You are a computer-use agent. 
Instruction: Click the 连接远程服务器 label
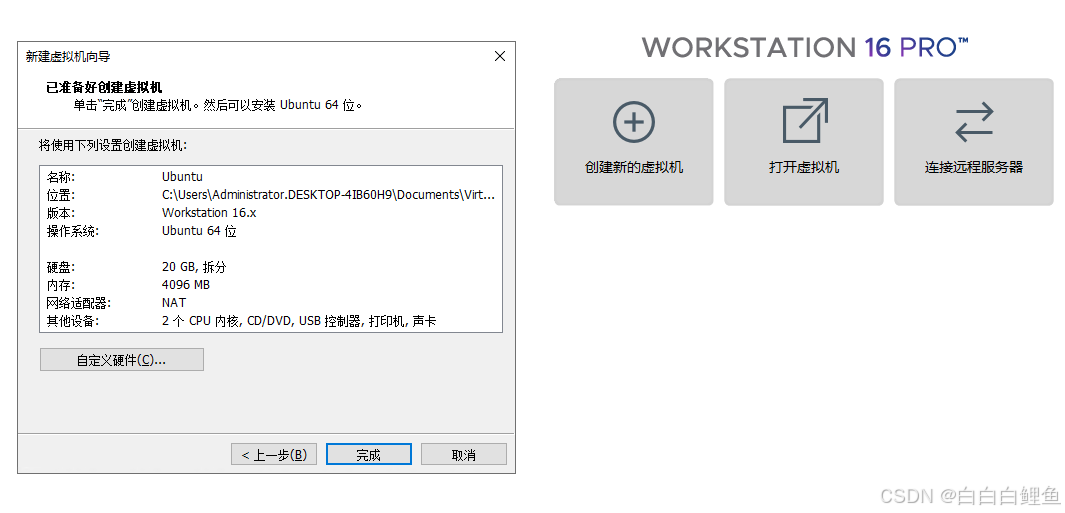(x=973, y=167)
